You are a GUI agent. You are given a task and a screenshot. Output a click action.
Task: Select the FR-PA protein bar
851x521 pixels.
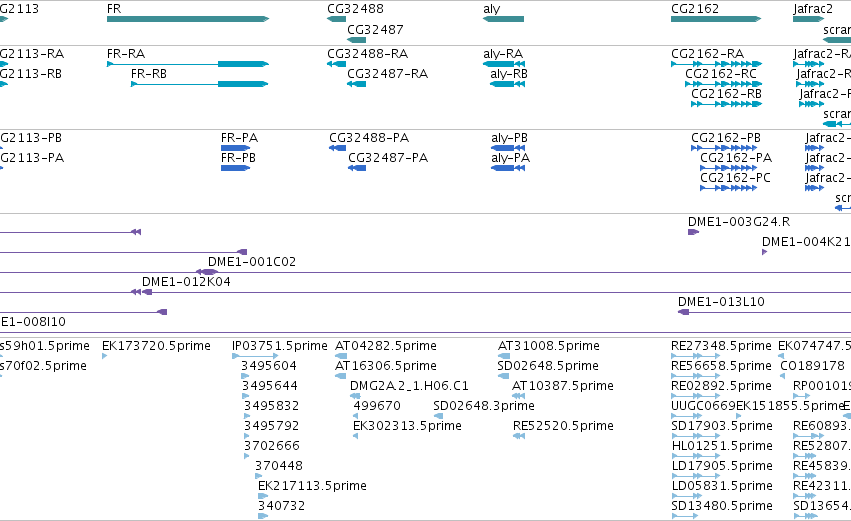click(x=236, y=148)
